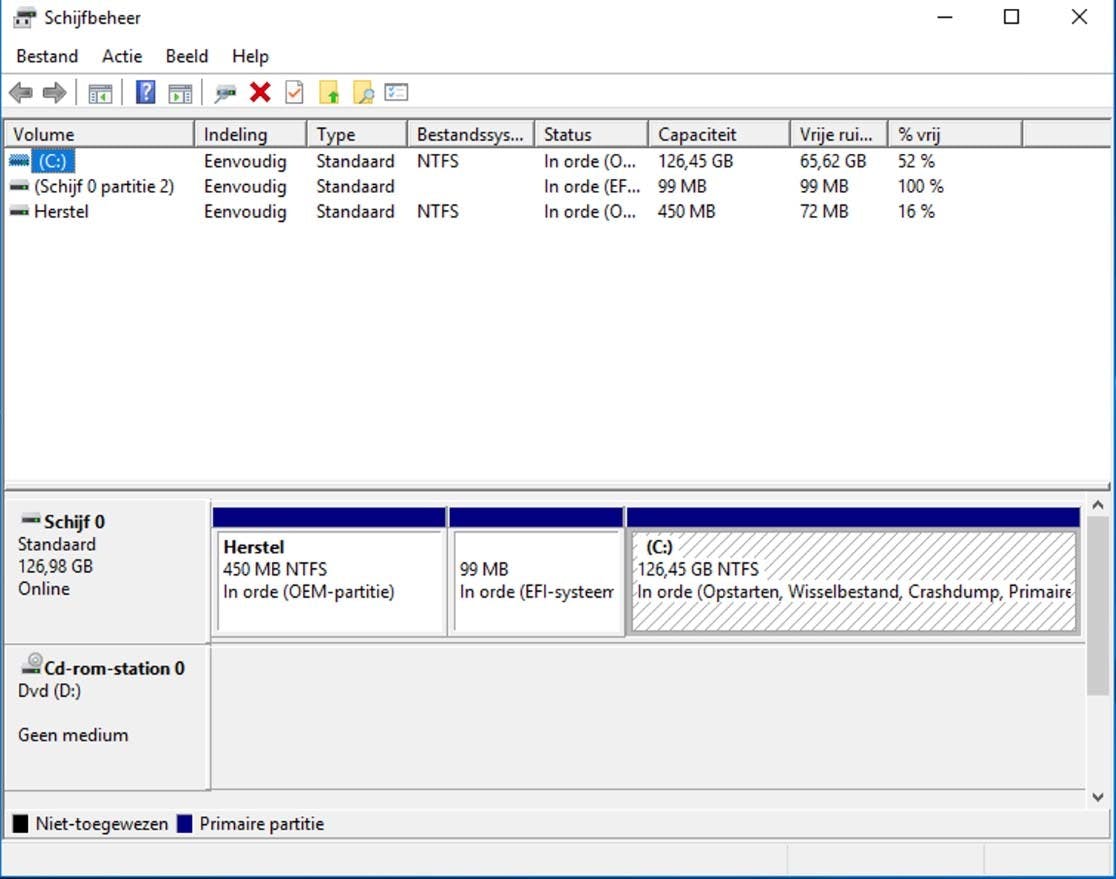This screenshot has height=879, width=1116.
Task: Select the Herstel volume in the list
Action: click(x=61, y=212)
